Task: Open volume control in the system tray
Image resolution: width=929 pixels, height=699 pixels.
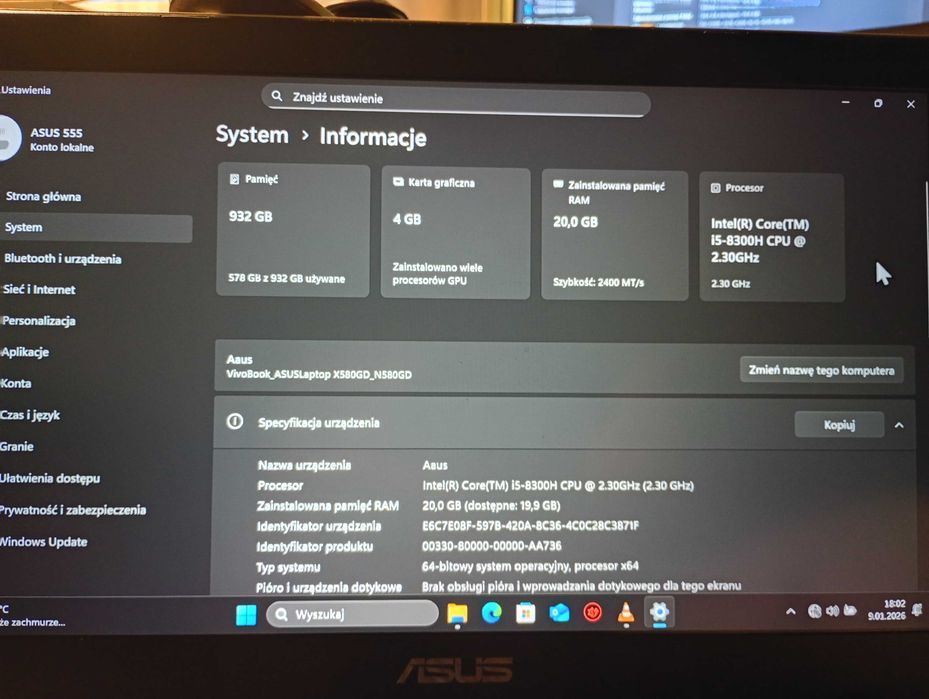Action: 832,611
